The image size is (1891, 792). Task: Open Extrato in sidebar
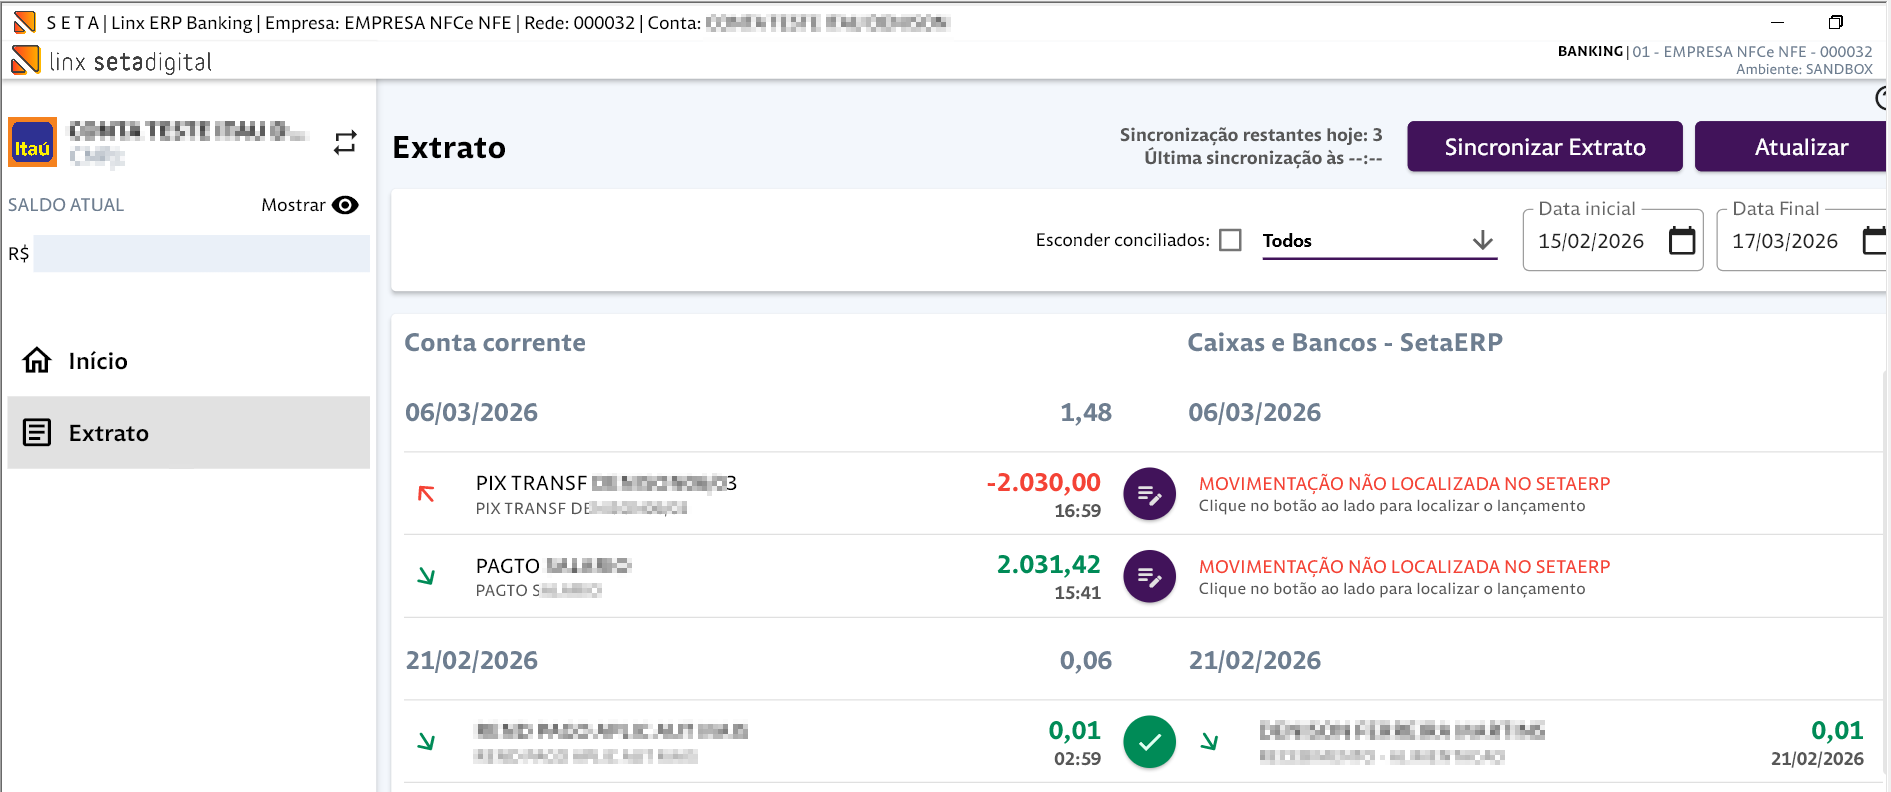point(188,433)
